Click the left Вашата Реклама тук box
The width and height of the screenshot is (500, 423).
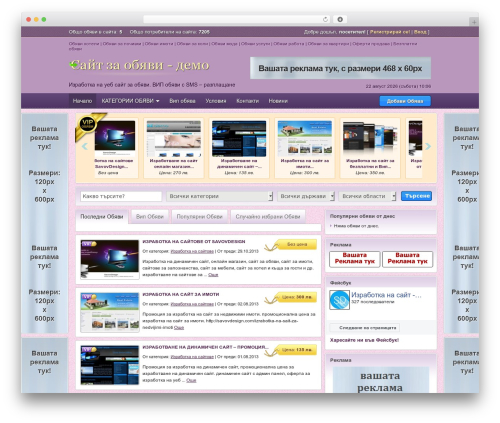(x=355, y=259)
